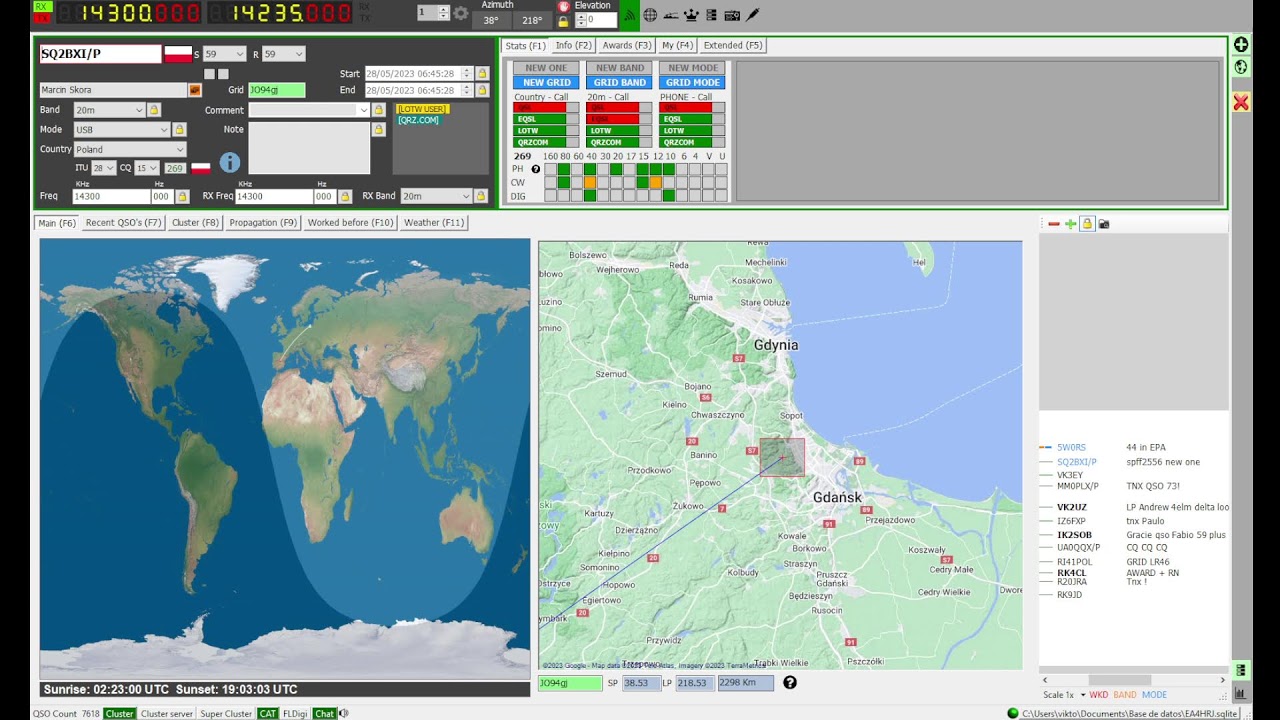Open the Band dropdown showing 20m
The height and width of the screenshot is (720, 1280).
pyautogui.click(x=109, y=110)
